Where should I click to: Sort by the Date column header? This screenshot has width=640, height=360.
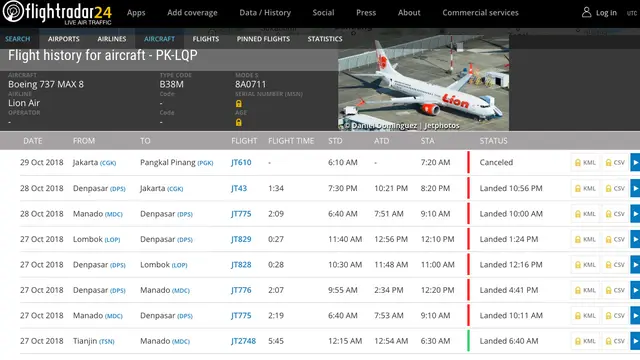point(33,141)
